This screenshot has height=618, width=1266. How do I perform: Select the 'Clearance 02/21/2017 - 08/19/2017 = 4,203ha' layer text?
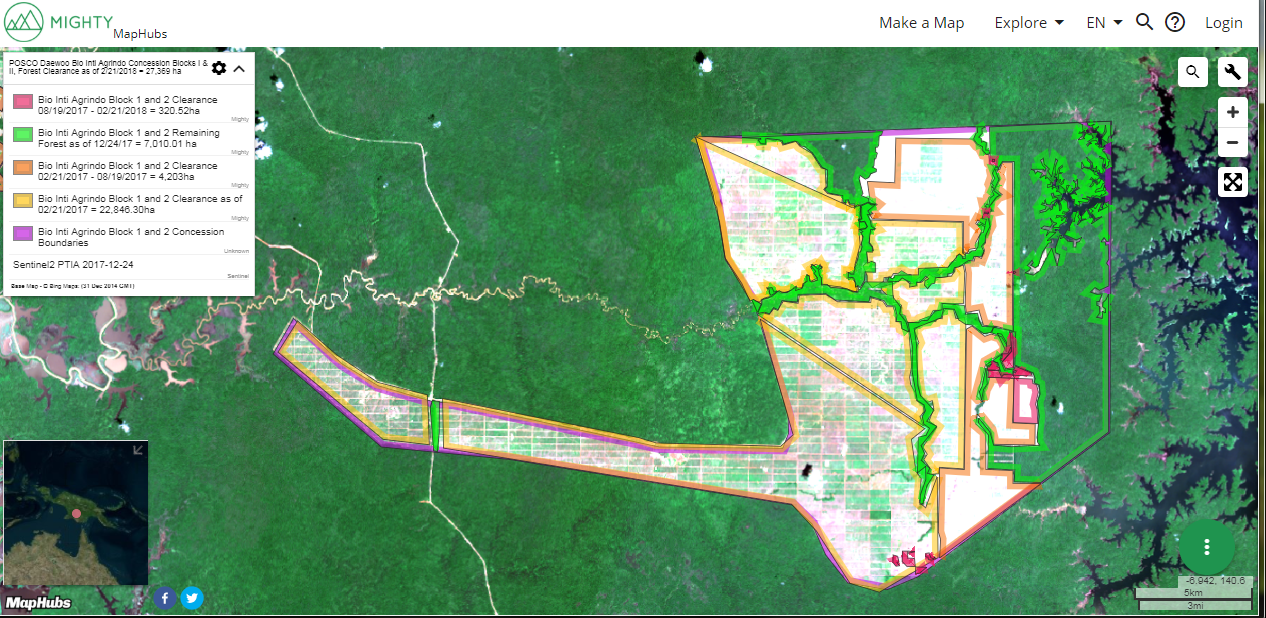127,171
